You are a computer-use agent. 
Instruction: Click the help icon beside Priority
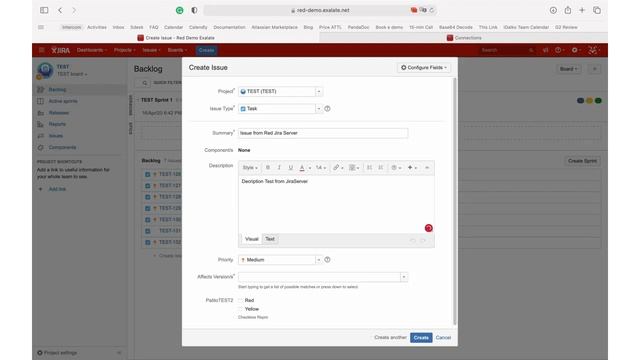pos(327,260)
